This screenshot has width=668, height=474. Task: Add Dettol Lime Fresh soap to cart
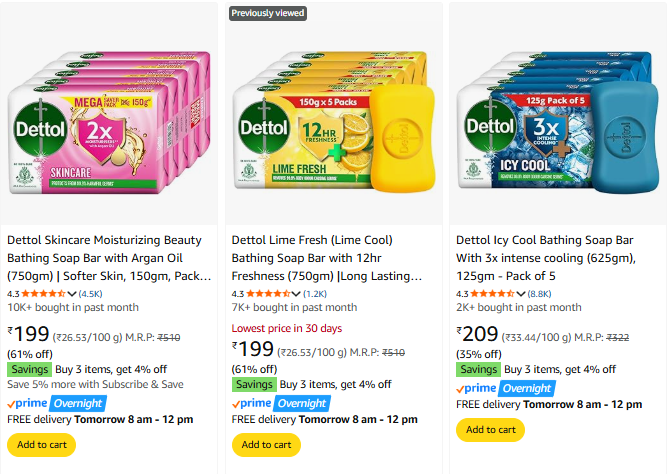266,445
